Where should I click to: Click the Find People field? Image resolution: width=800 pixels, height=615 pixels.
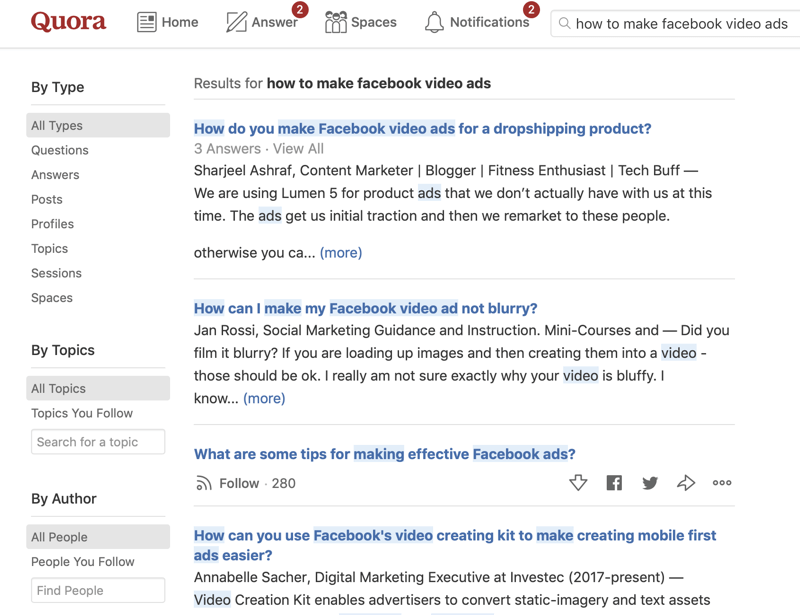point(98,590)
